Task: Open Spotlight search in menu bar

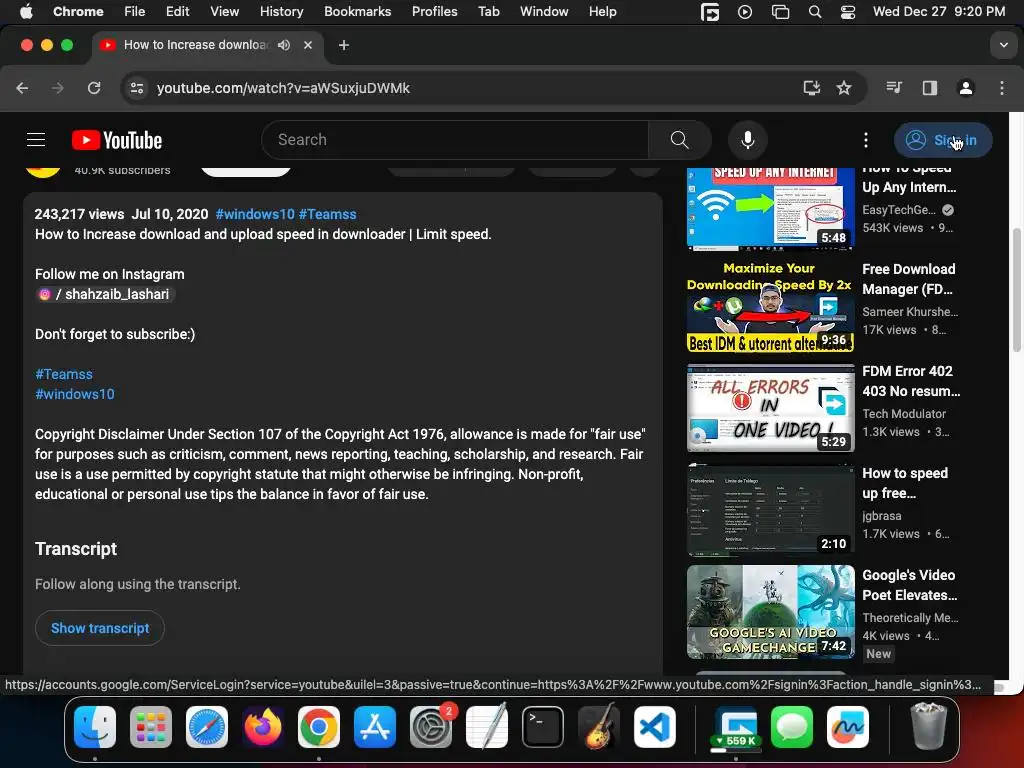Action: coord(814,12)
